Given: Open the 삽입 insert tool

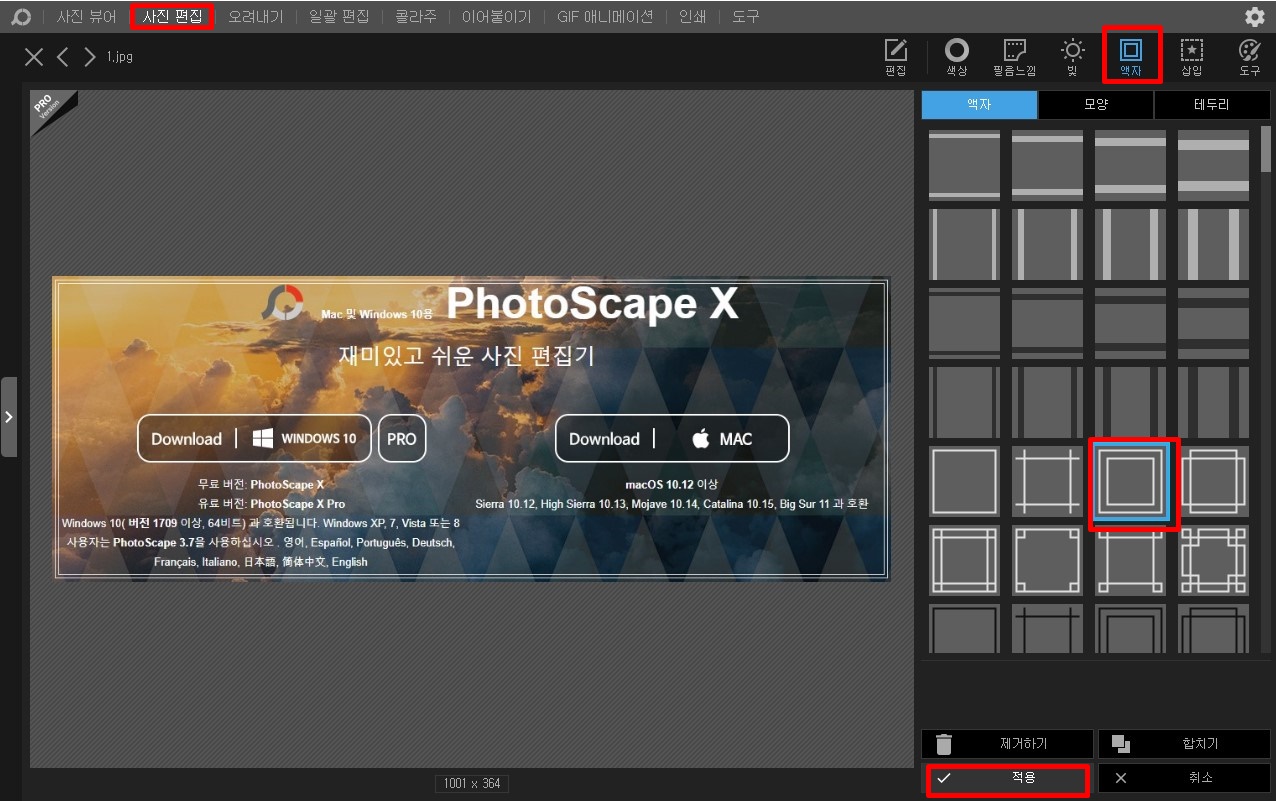Looking at the screenshot, I should pos(1191,58).
